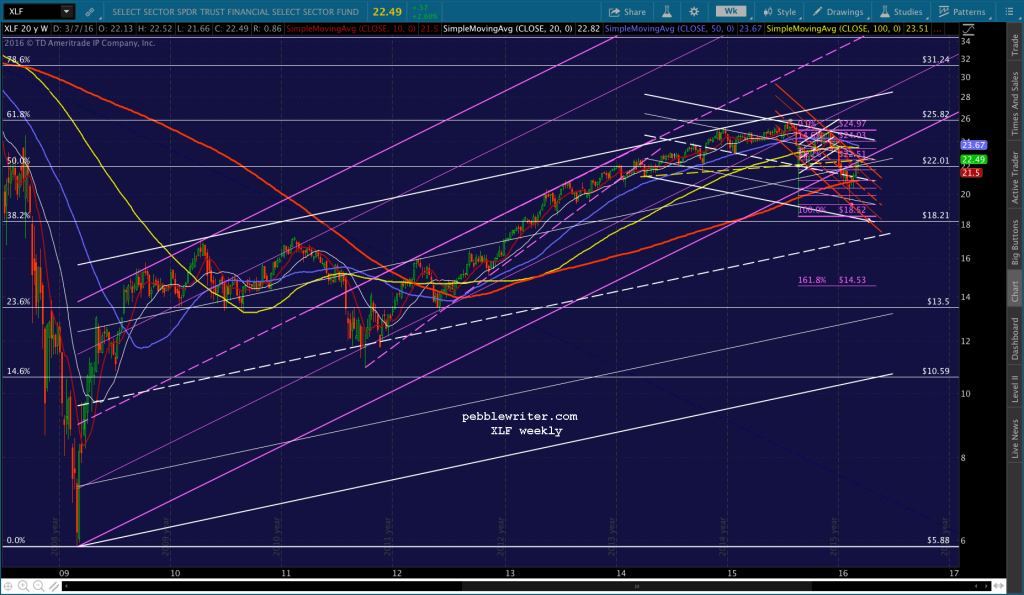Click the drawing lines icon at bottom left
Image resolution: width=1024 pixels, height=595 pixels.
(x=54, y=586)
